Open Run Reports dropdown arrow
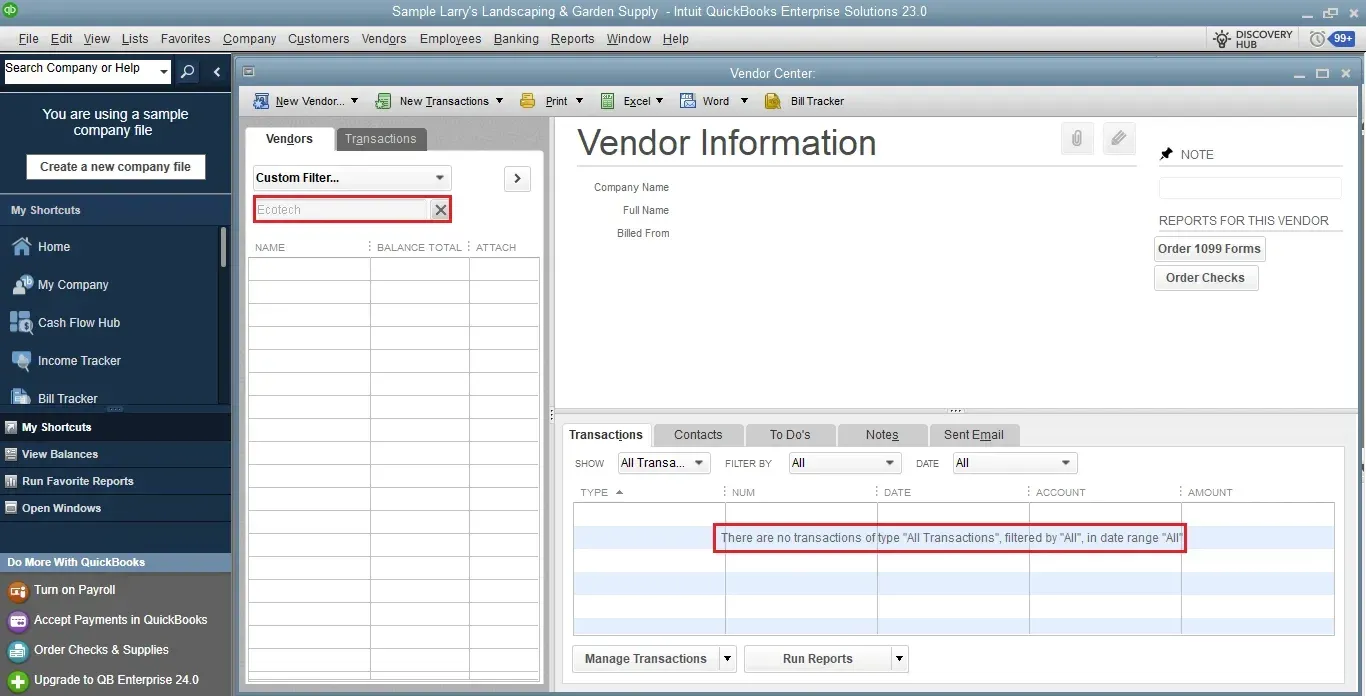1366x696 pixels. coord(900,659)
